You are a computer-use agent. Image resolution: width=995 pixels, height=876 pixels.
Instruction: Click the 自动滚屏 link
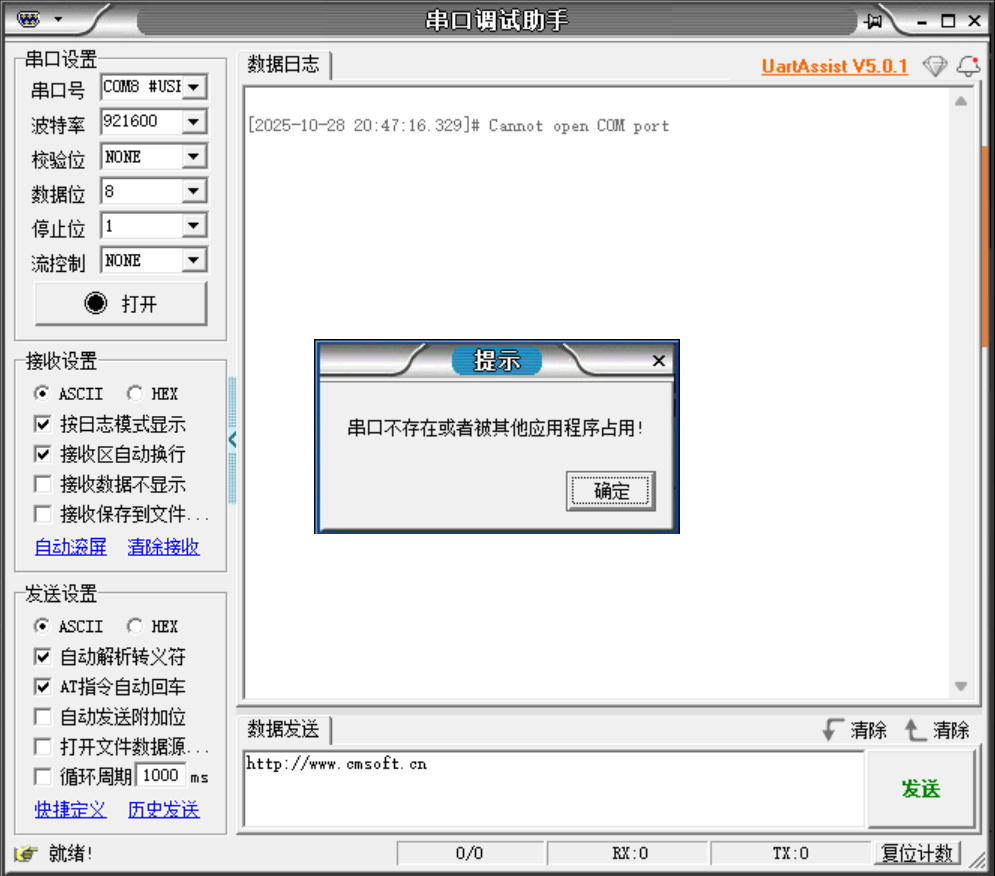tap(70, 547)
